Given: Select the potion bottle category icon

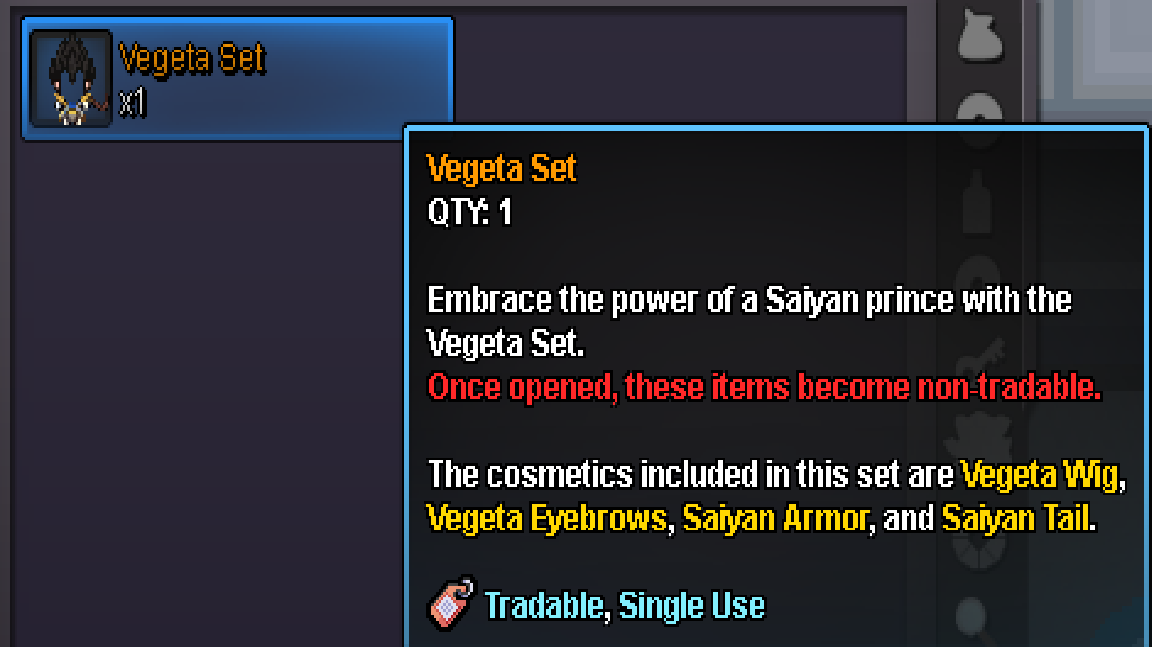Looking at the screenshot, I should coord(978,204).
